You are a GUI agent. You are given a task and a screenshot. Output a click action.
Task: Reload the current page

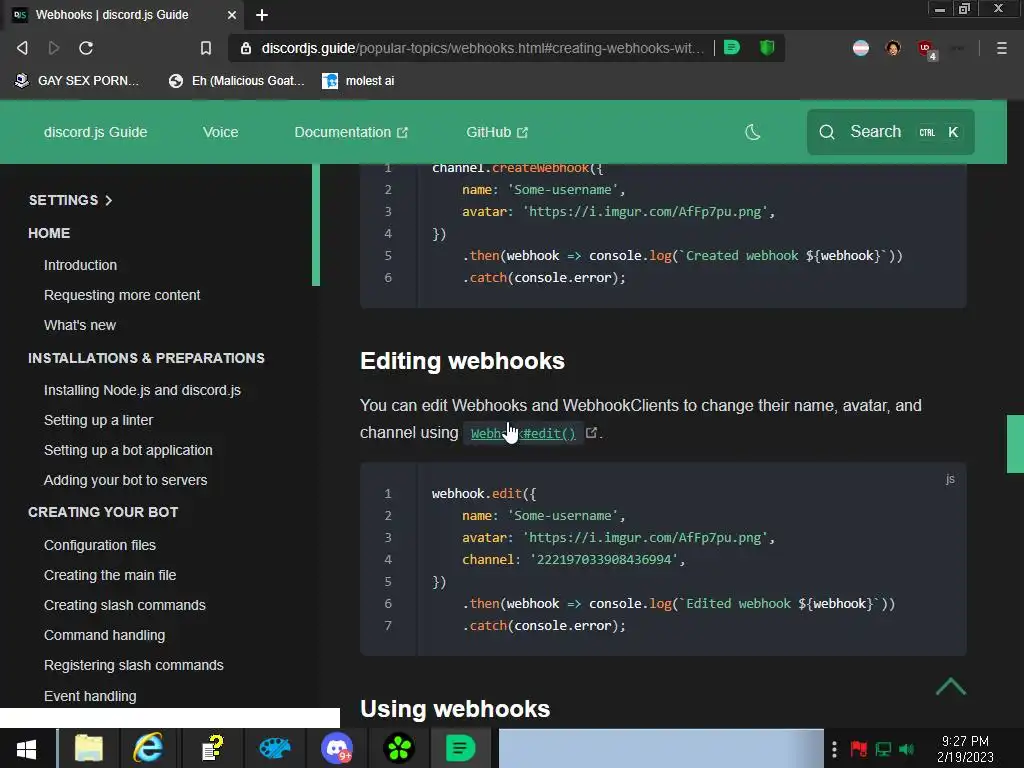(86, 48)
